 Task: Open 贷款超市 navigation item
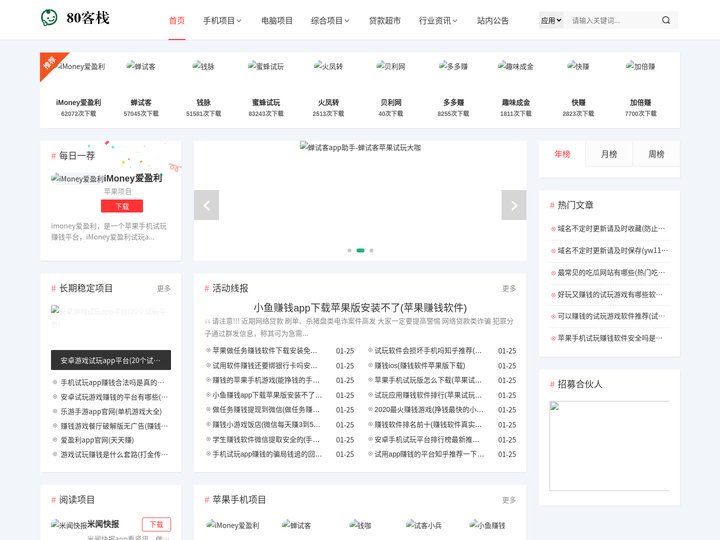point(385,21)
